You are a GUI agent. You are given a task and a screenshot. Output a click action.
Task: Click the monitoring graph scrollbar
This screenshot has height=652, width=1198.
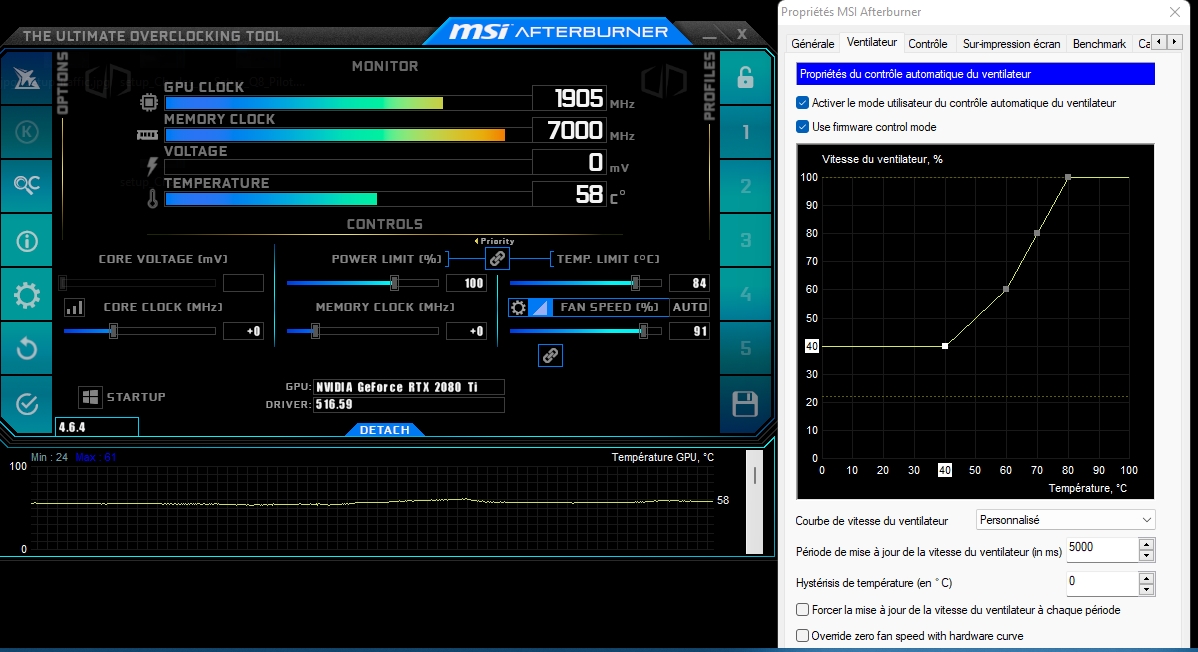coord(754,501)
